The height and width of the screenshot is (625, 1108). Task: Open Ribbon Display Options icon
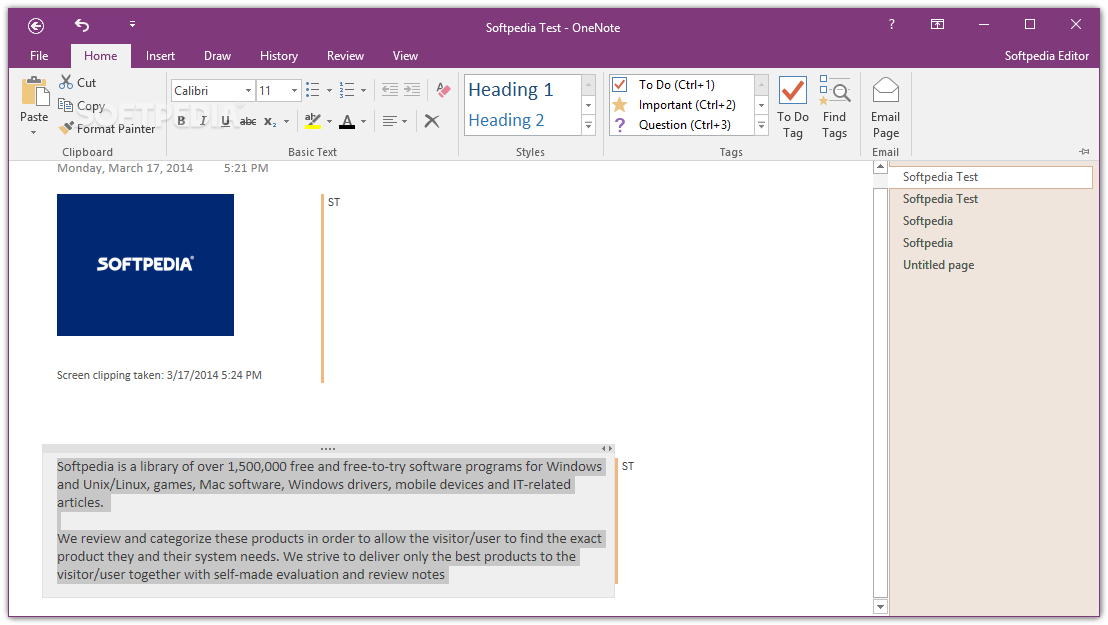click(x=937, y=25)
